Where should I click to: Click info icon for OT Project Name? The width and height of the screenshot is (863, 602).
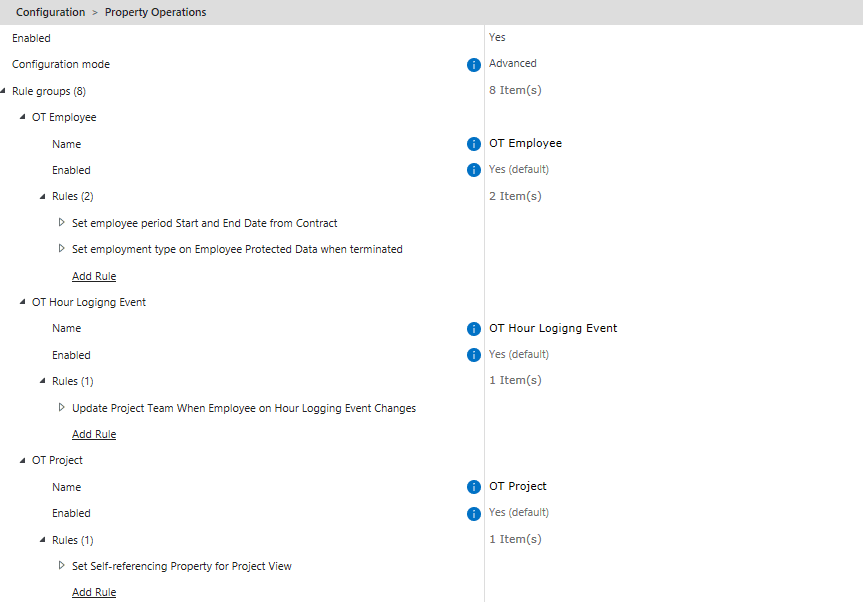coord(474,487)
